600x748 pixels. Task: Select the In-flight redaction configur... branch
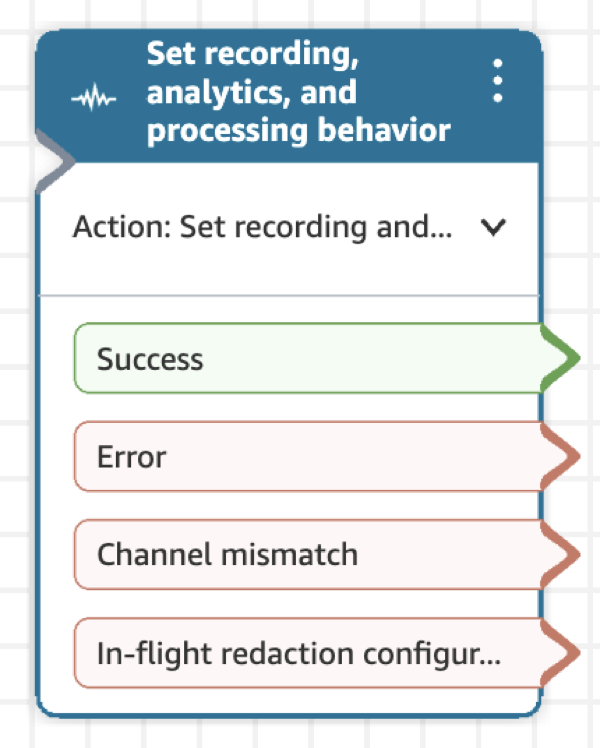click(x=298, y=653)
